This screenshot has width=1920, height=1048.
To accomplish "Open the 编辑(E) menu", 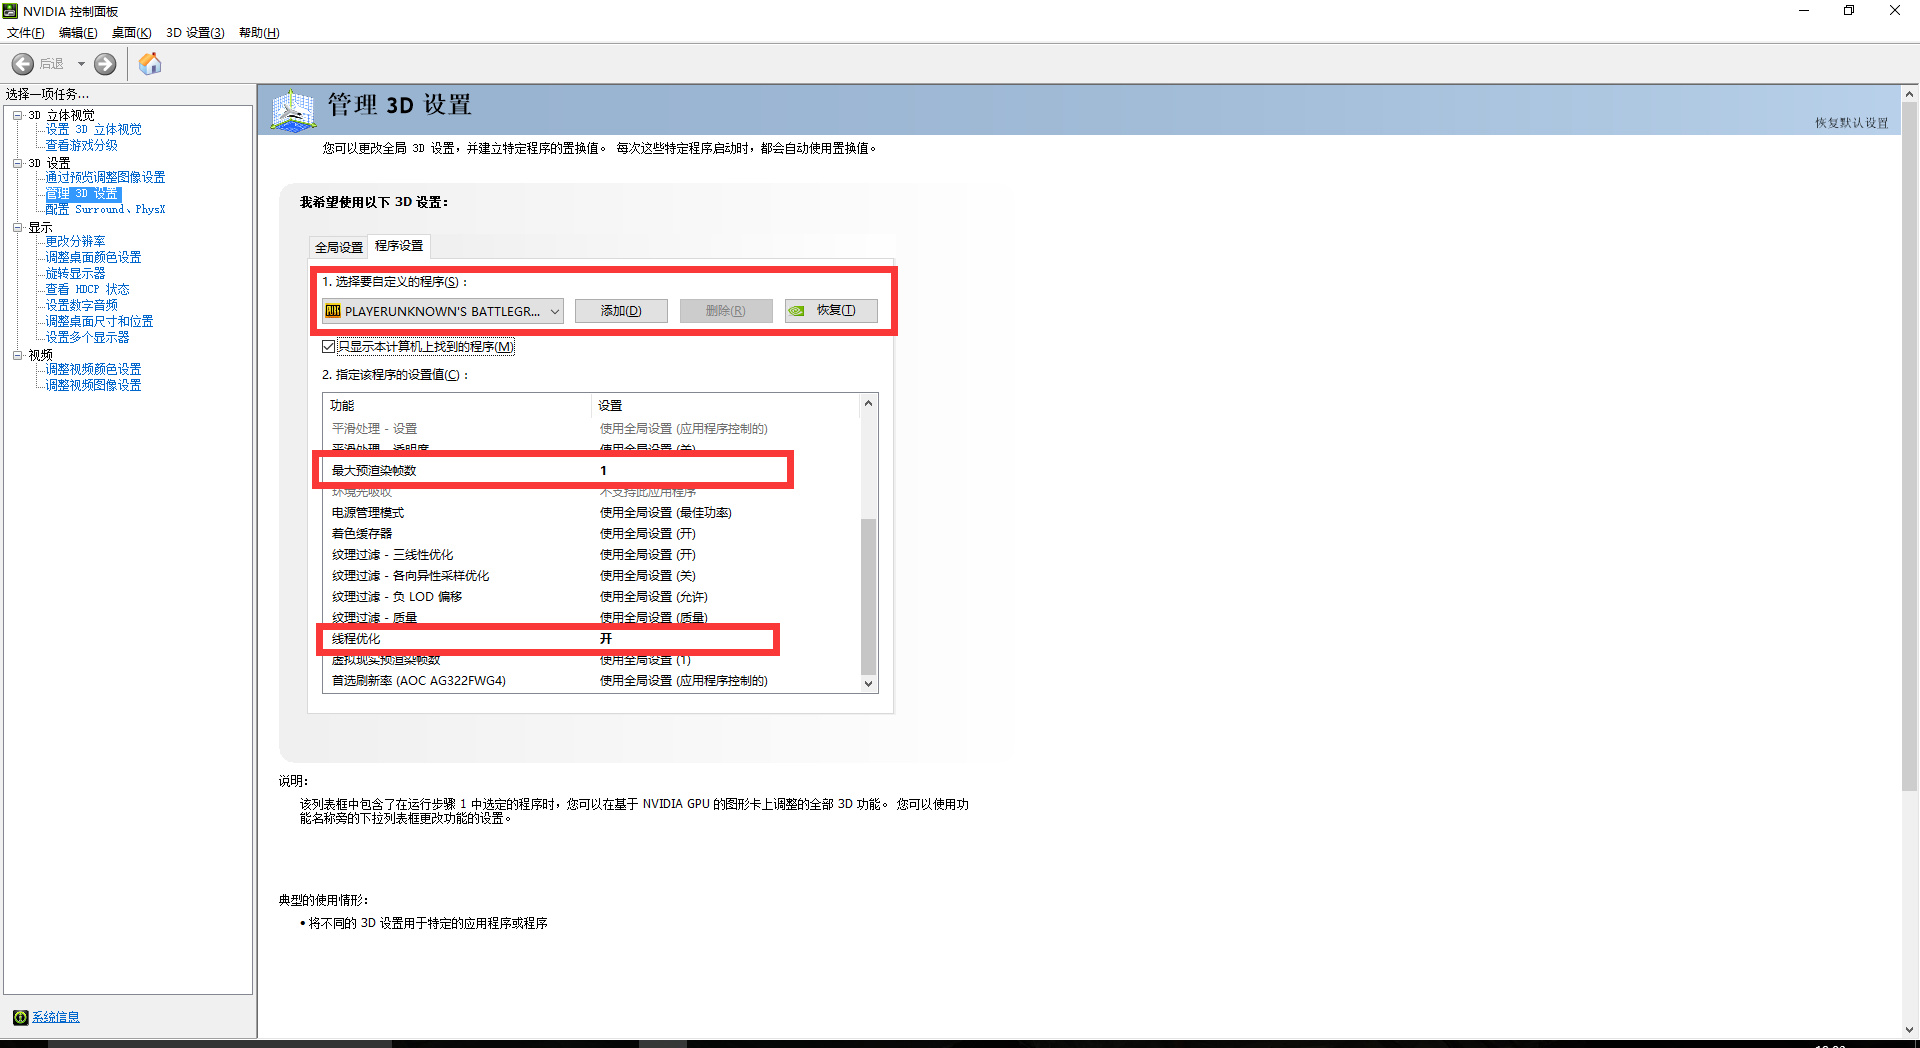I will (x=78, y=33).
